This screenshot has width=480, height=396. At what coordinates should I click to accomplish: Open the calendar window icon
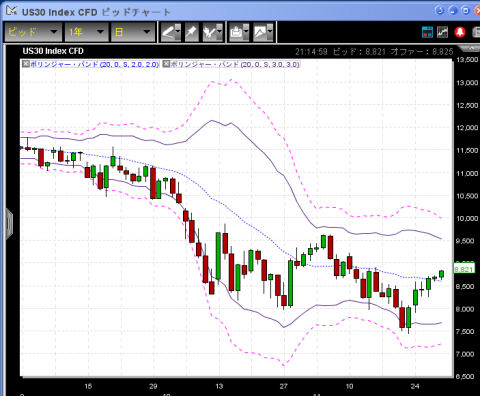click(x=427, y=32)
